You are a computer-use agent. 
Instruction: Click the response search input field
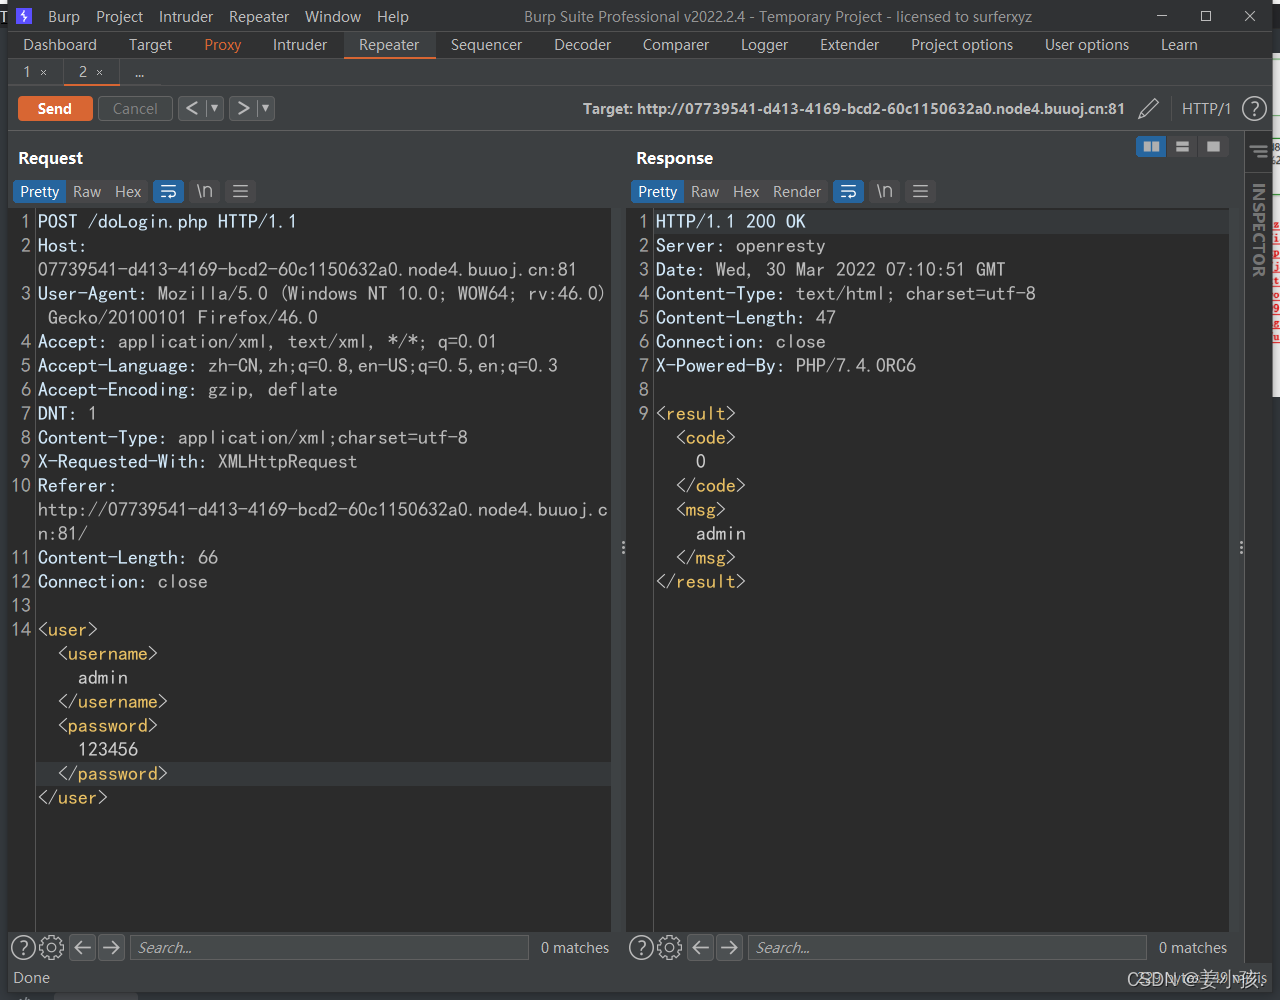(x=947, y=948)
